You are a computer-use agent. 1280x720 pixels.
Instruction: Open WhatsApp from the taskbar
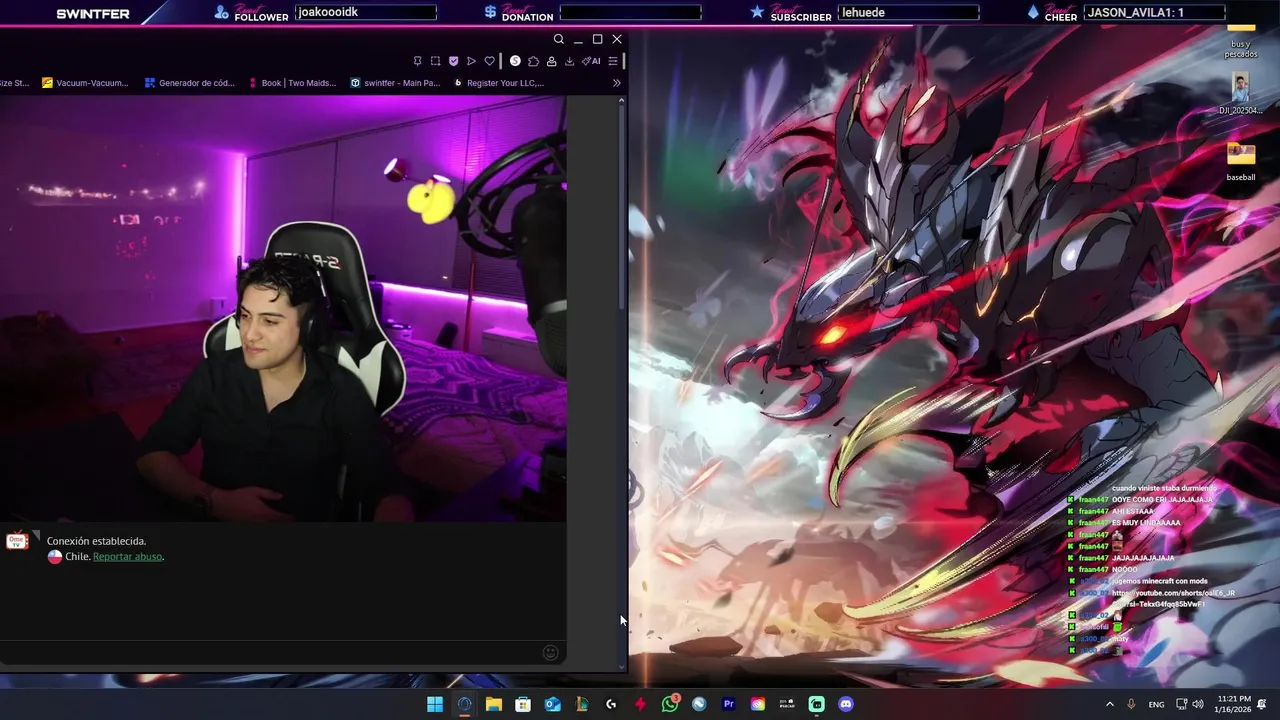(x=670, y=704)
